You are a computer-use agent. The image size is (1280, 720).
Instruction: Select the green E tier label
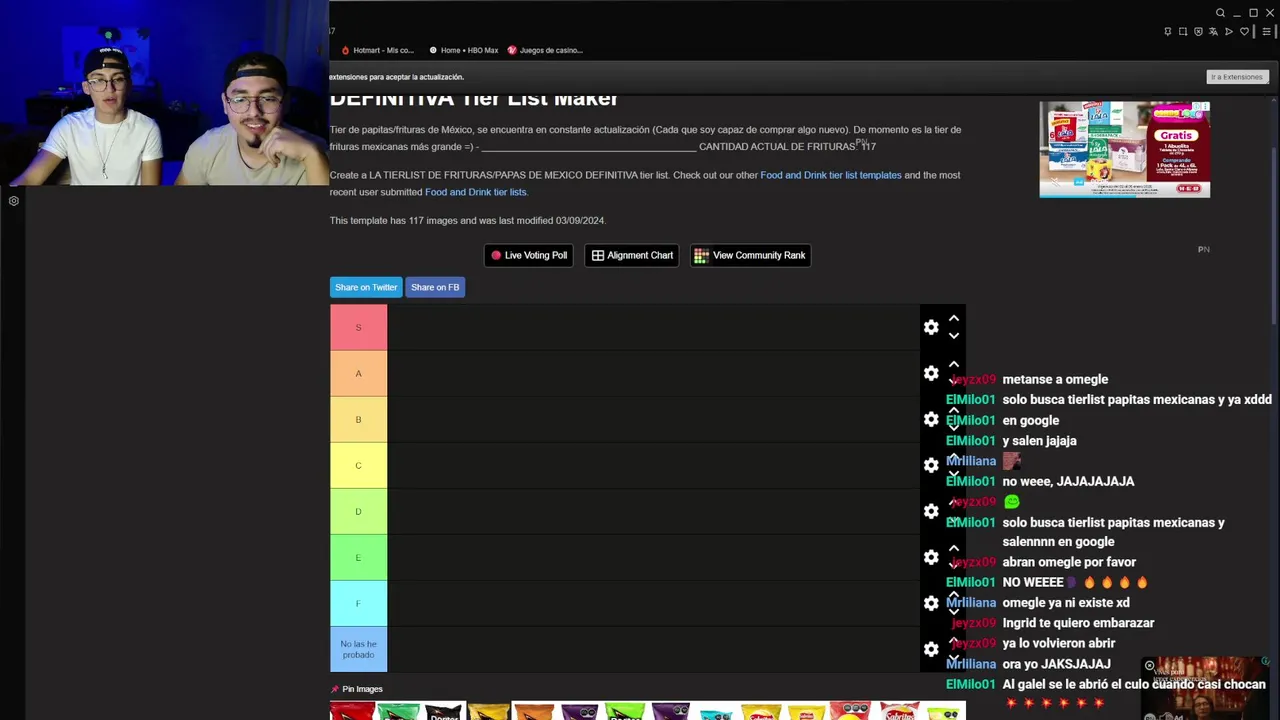(x=358, y=557)
